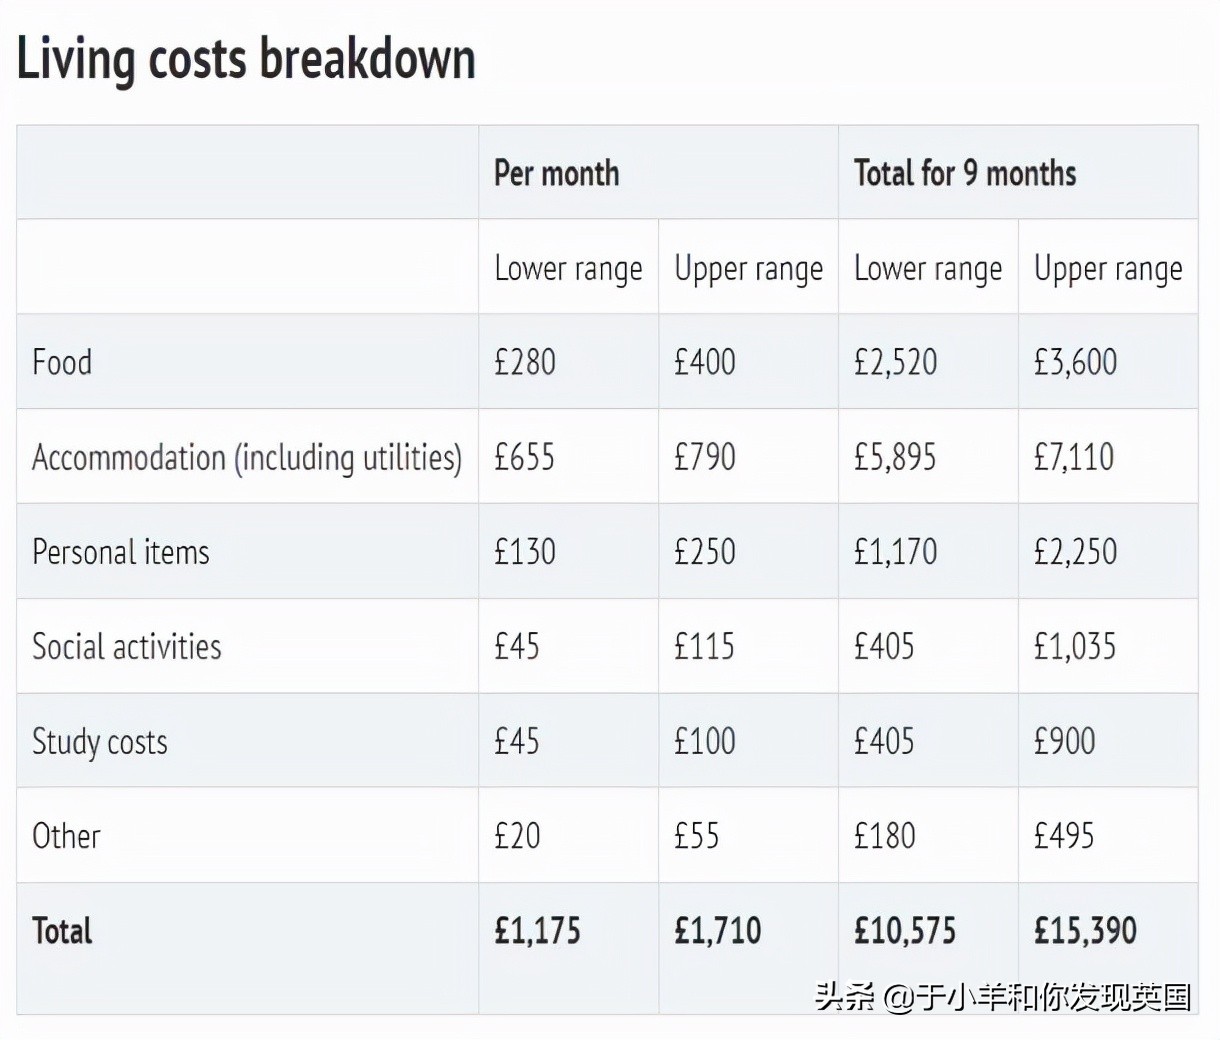Click the £495 other costs cell
The image size is (1220, 1040).
click(1064, 836)
